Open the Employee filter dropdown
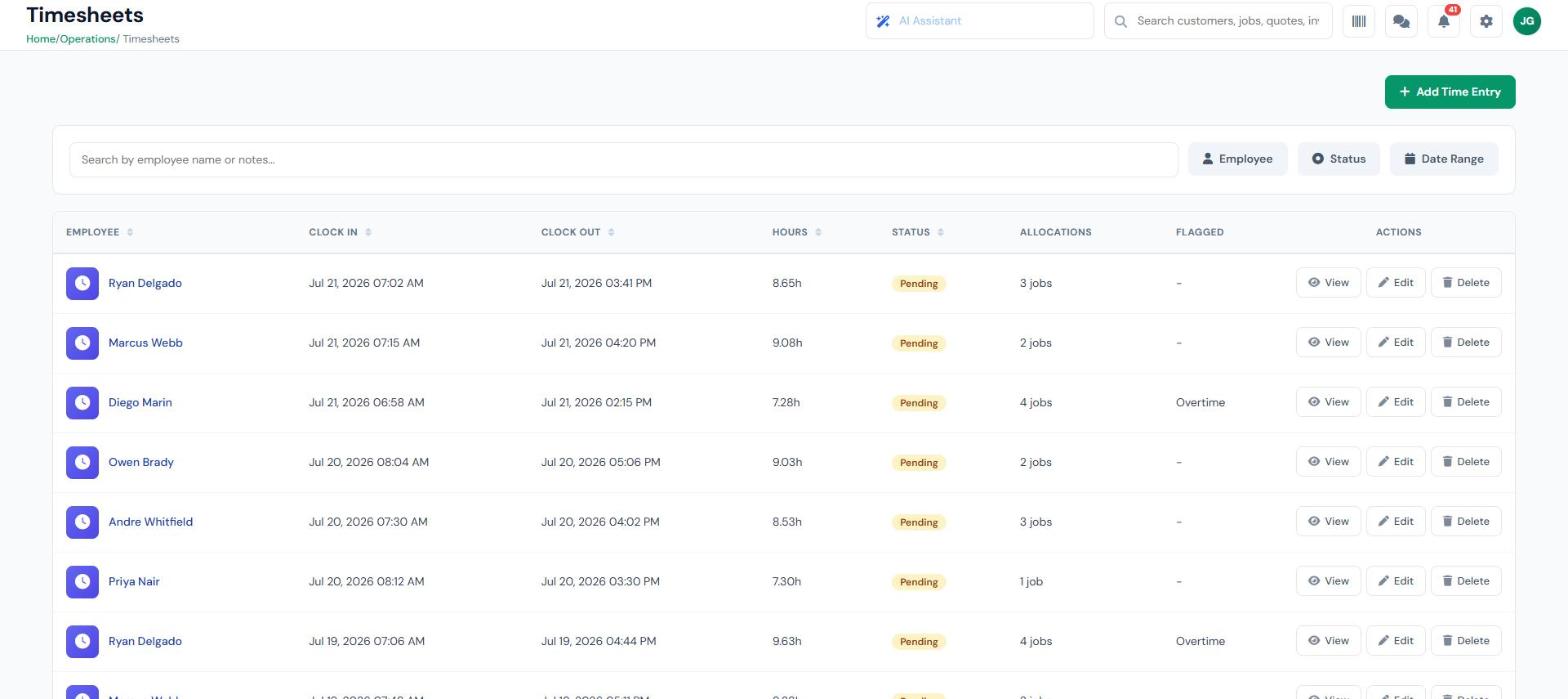Viewport: 1568px width, 699px height. point(1237,159)
